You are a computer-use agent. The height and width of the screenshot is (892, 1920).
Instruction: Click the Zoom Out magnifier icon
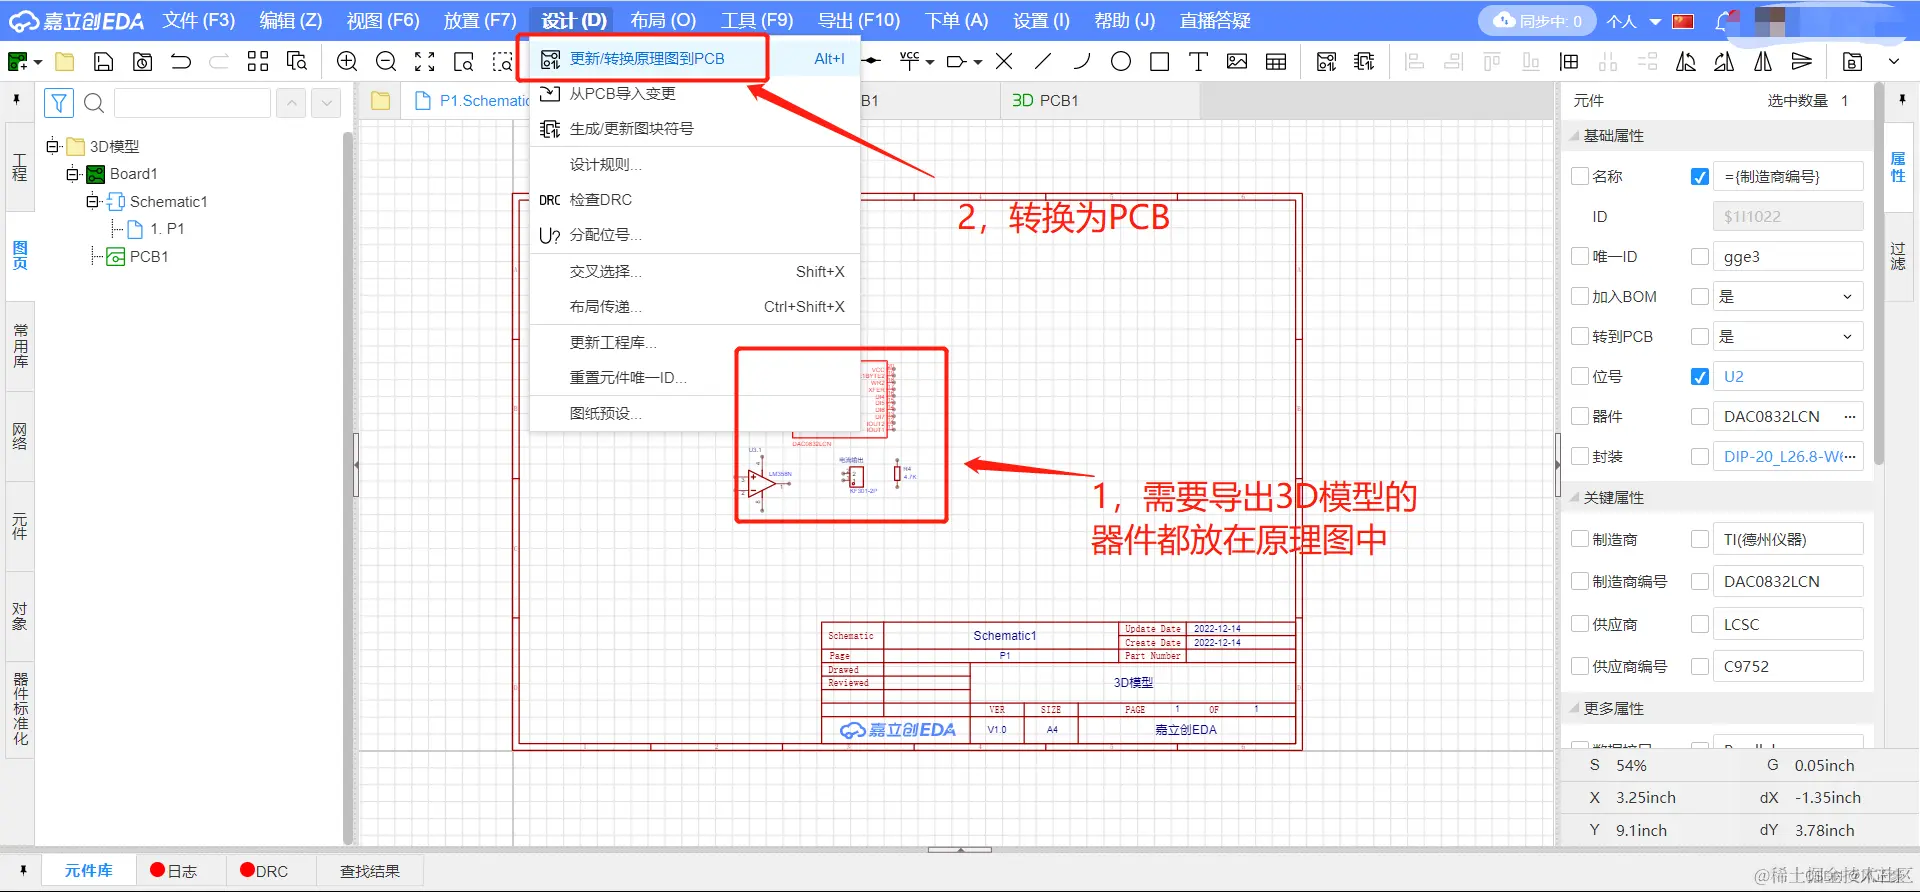click(386, 62)
